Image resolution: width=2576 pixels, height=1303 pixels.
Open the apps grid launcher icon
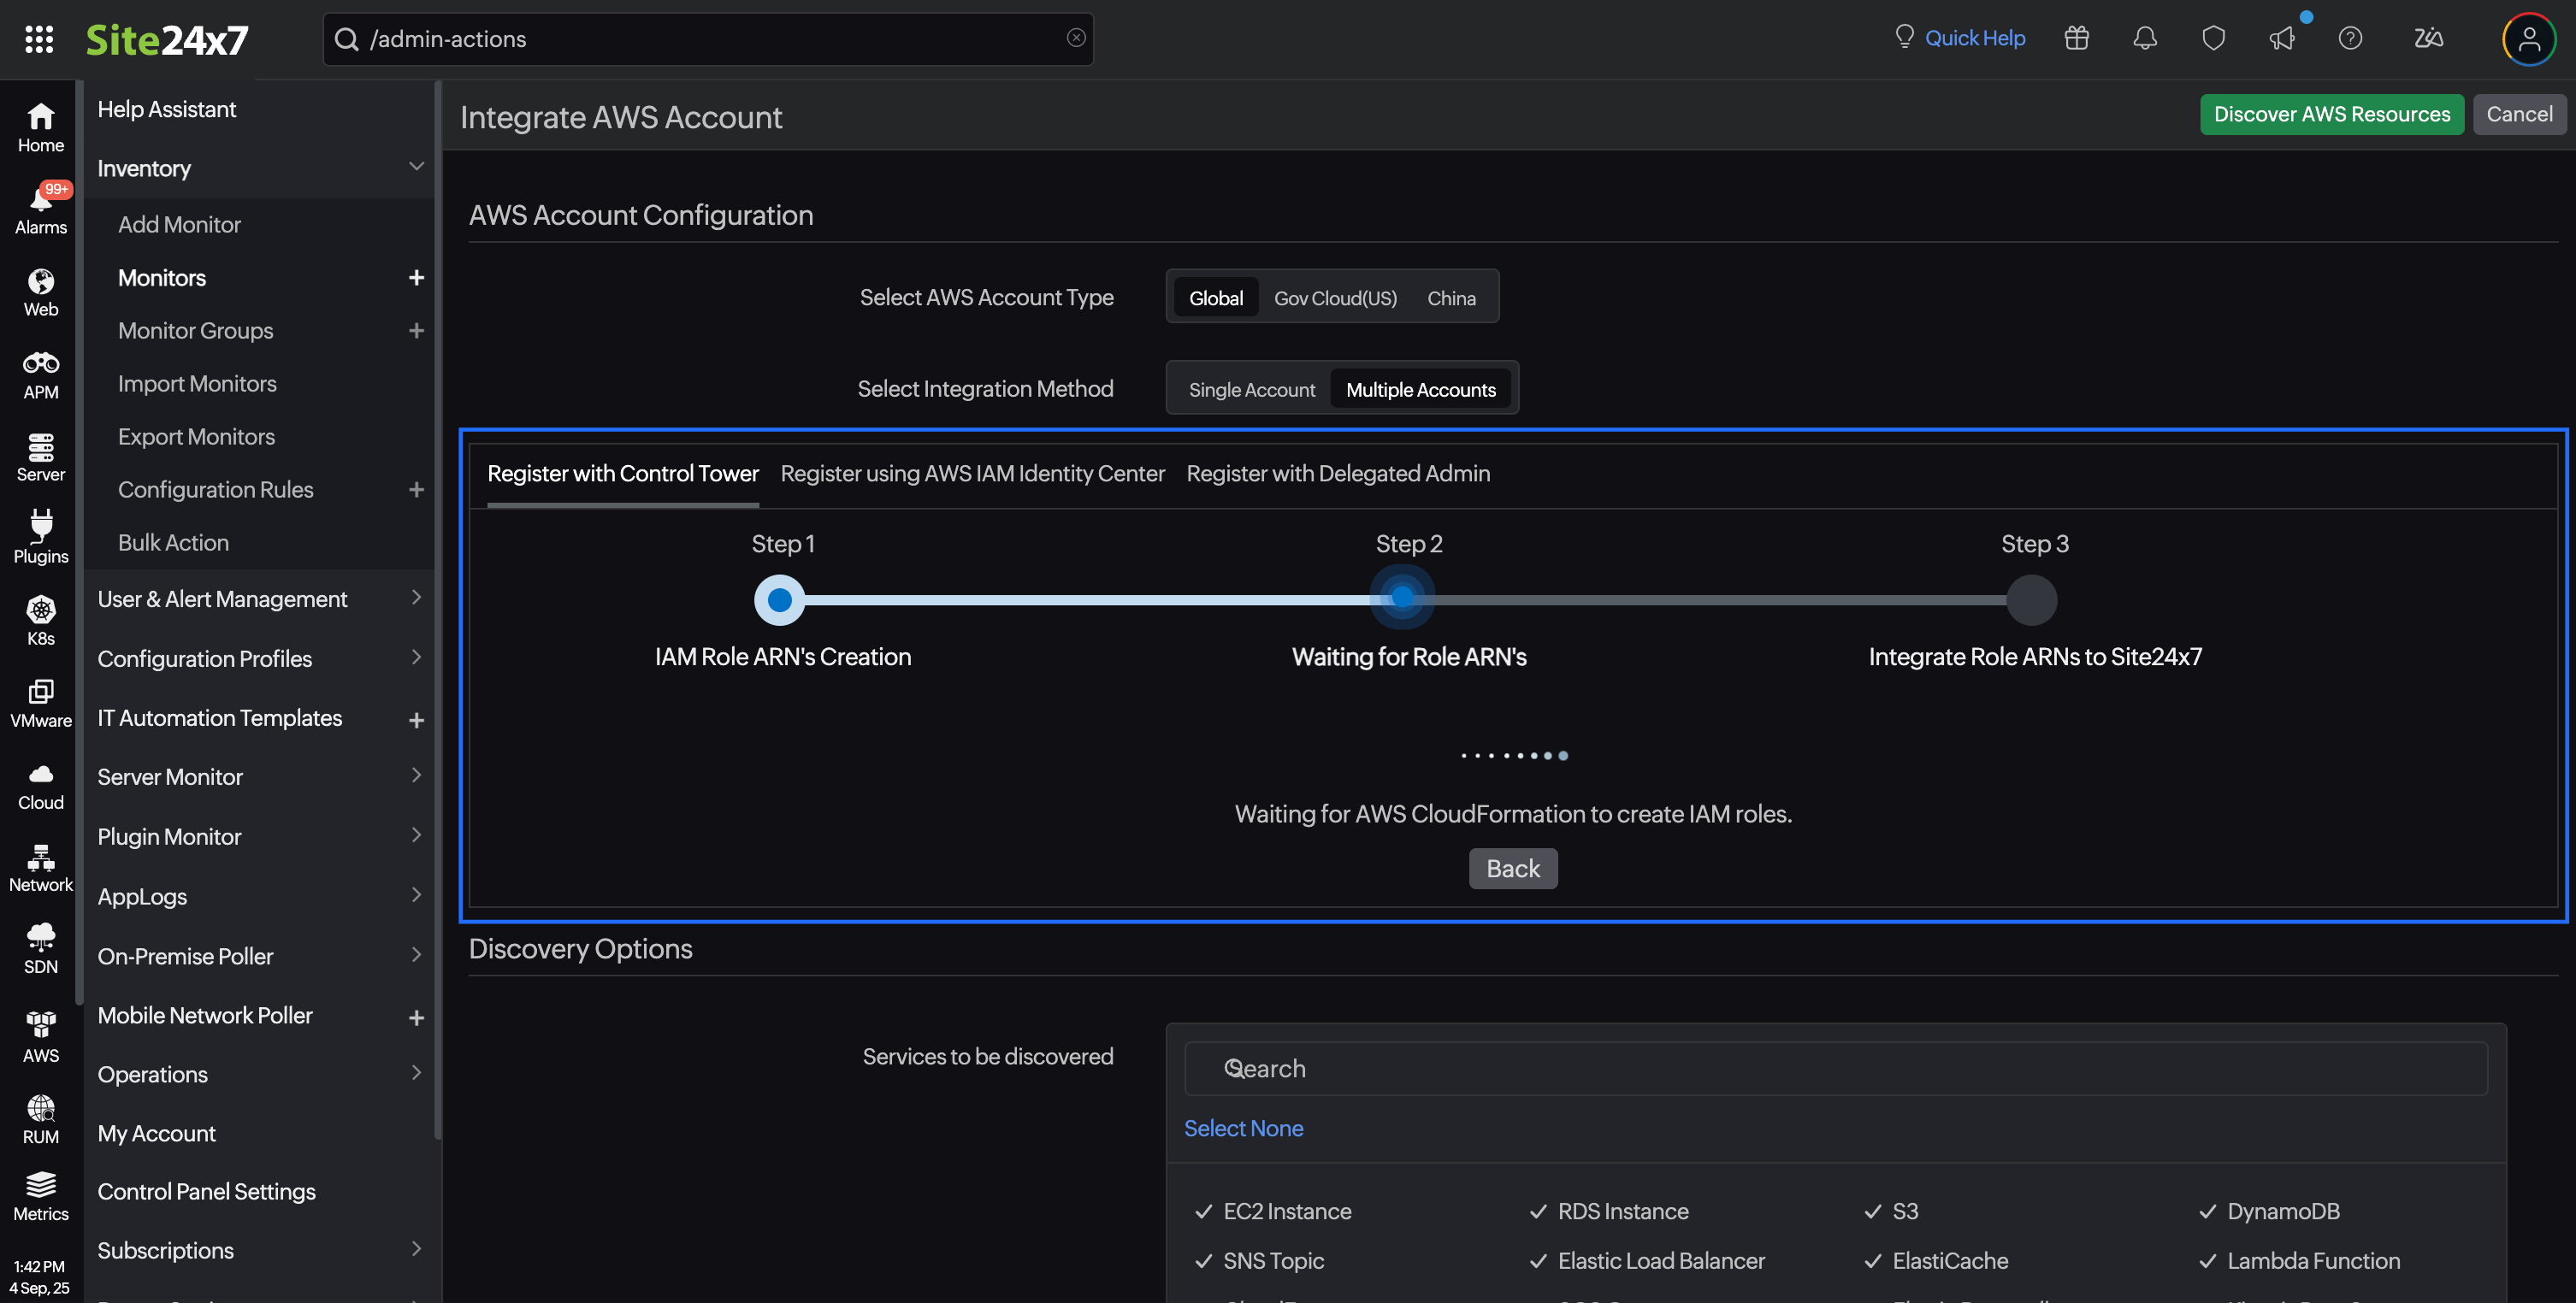[39, 39]
